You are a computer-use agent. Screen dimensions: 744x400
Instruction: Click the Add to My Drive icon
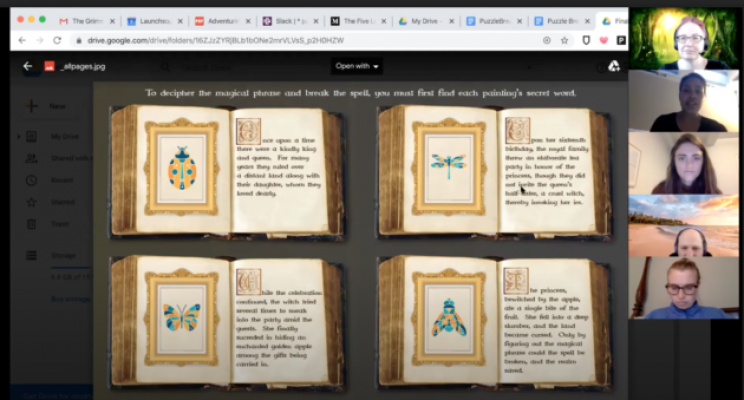coord(613,66)
